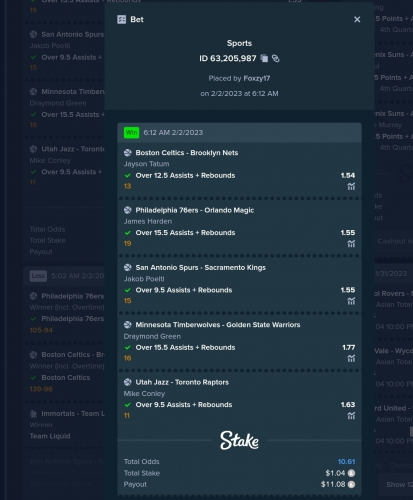Click the Loss badge in background list
The height and width of the screenshot is (500, 413).
38,276
